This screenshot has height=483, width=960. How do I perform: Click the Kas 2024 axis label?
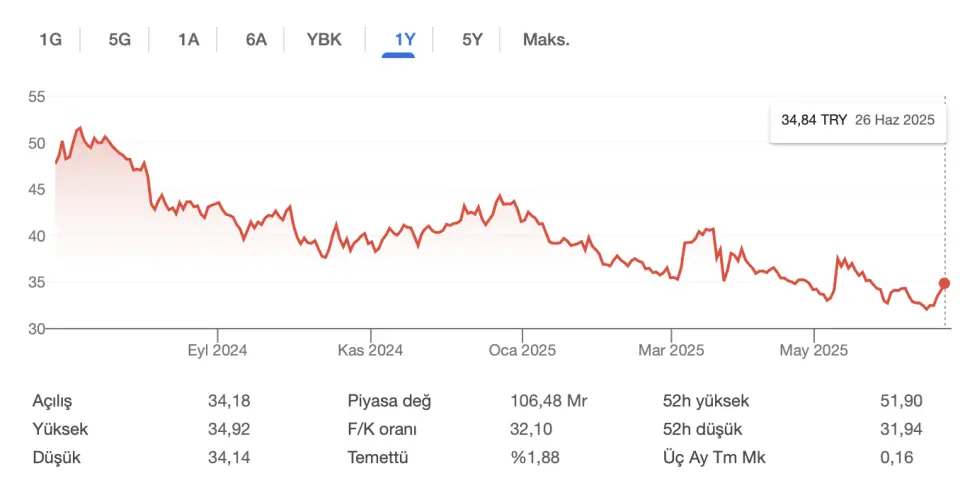(x=370, y=351)
